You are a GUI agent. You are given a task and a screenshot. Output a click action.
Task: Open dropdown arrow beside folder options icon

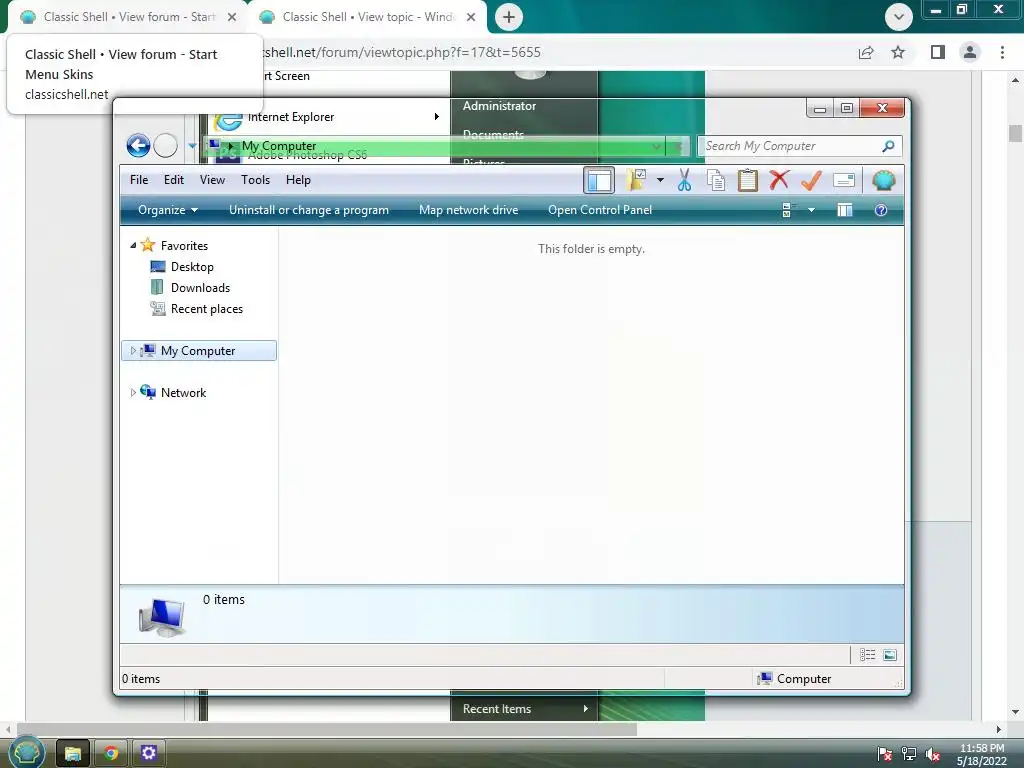click(x=660, y=180)
